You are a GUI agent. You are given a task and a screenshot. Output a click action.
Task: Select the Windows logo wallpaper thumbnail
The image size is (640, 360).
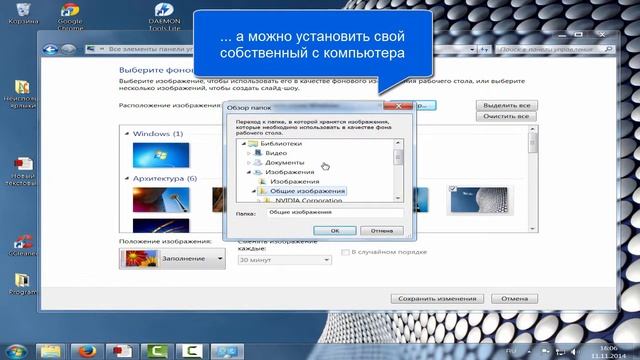[161, 155]
